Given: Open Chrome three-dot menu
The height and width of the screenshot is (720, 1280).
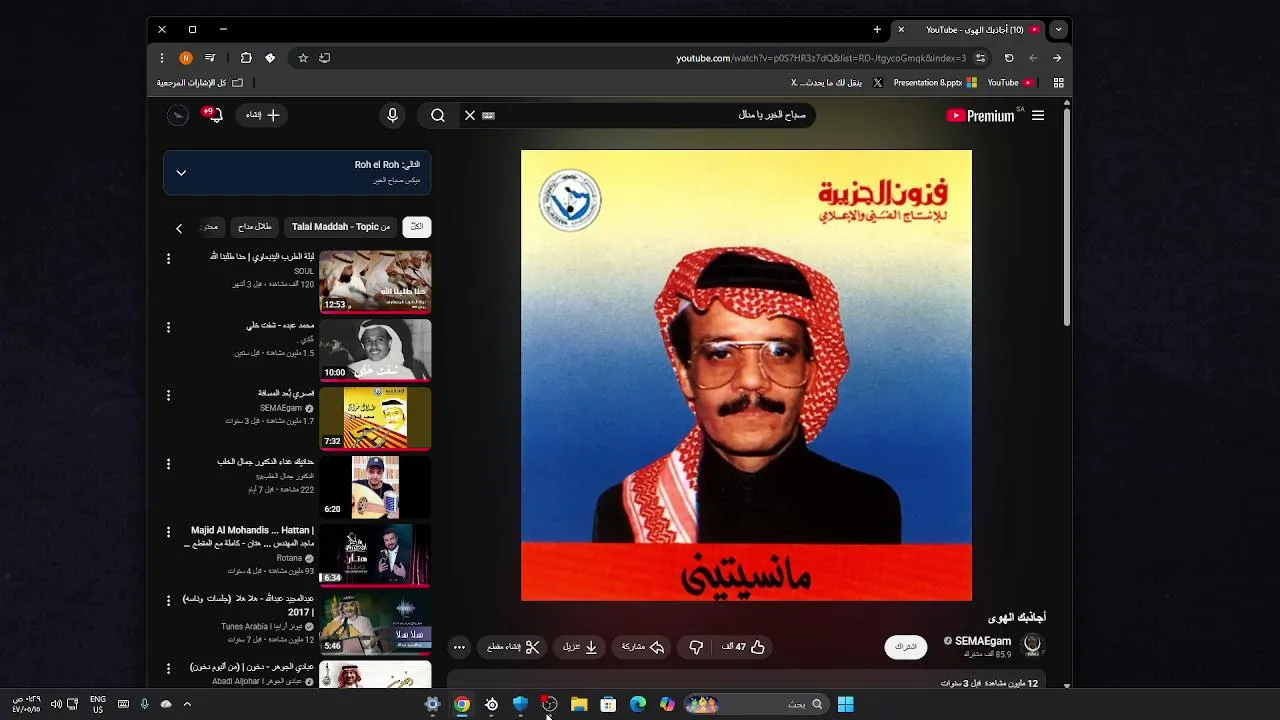Looking at the screenshot, I should click(162, 58).
